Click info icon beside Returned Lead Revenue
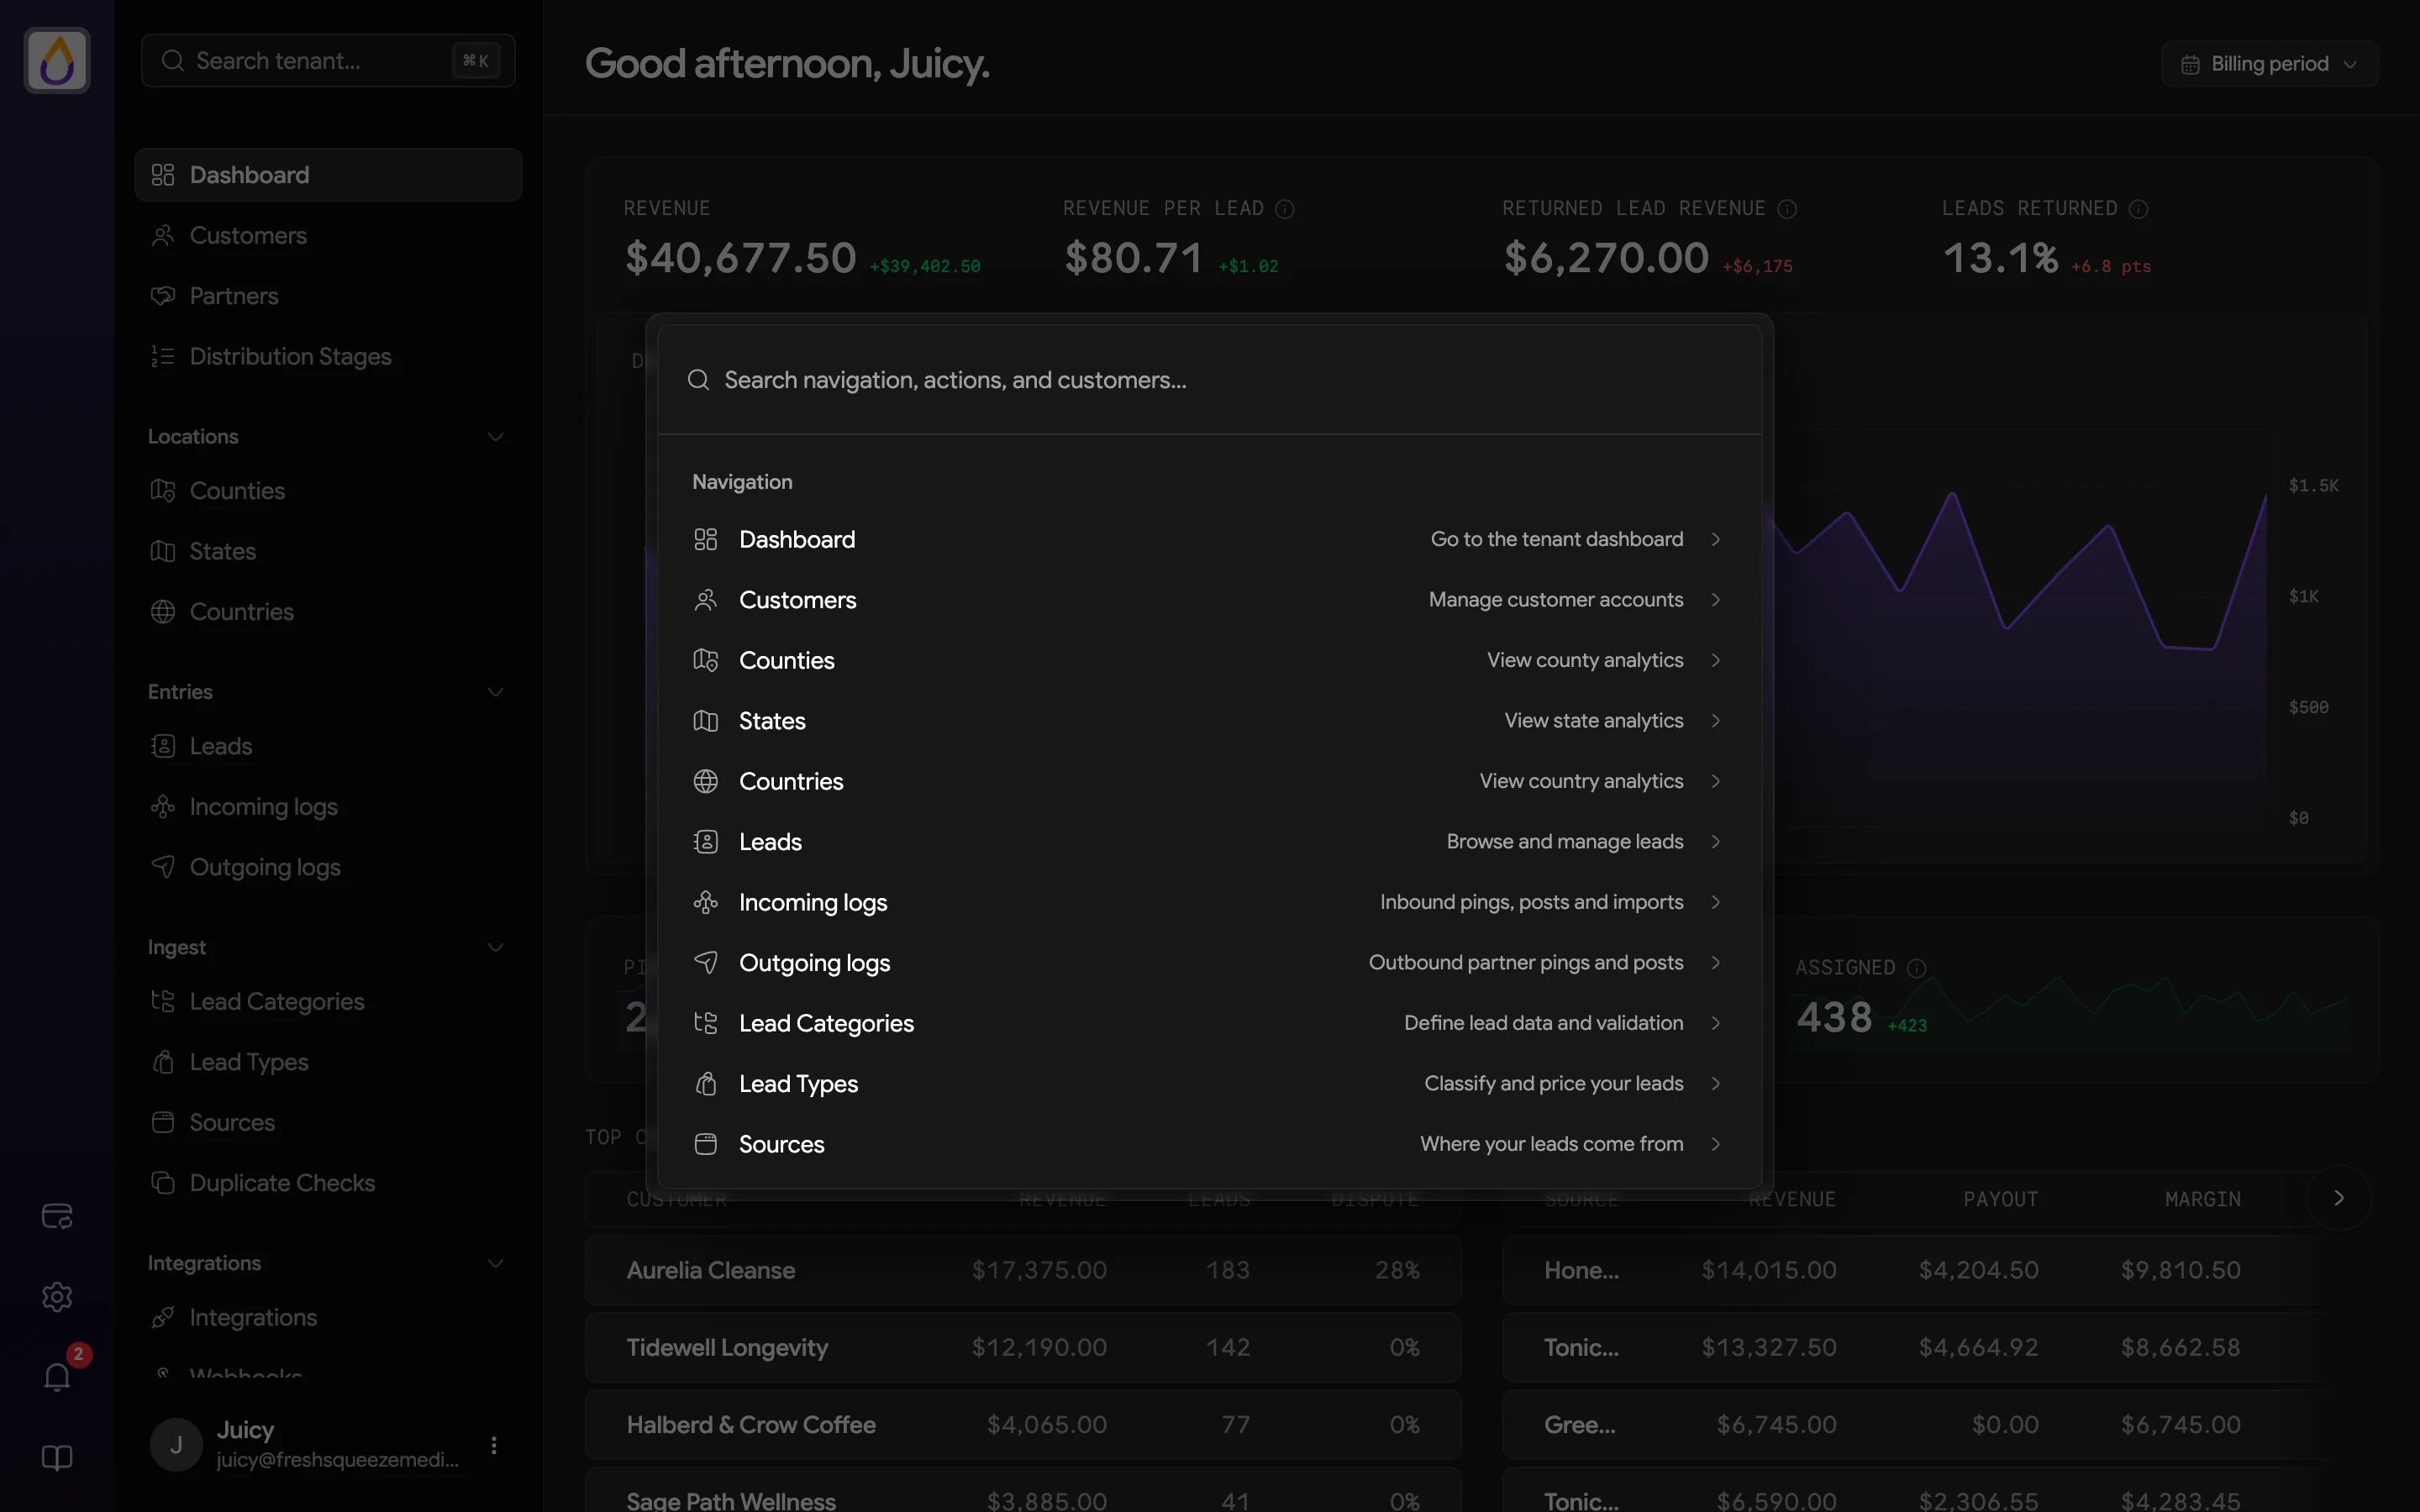The height and width of the screenshot is (1512, 2420). coord(1787,209)
